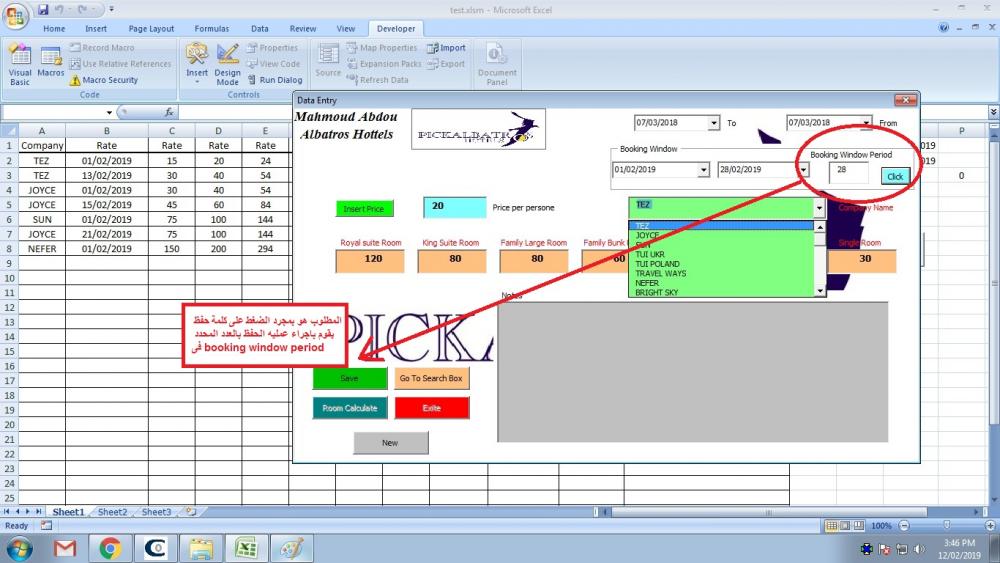Image resolution: width=1000 pixels, height=563 pixels.
Task: Click the Room Calculate button
Action: point(349,408)
